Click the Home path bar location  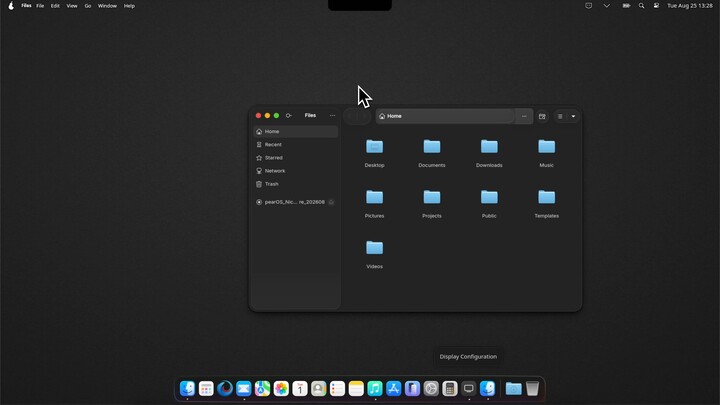click(444, 116)
